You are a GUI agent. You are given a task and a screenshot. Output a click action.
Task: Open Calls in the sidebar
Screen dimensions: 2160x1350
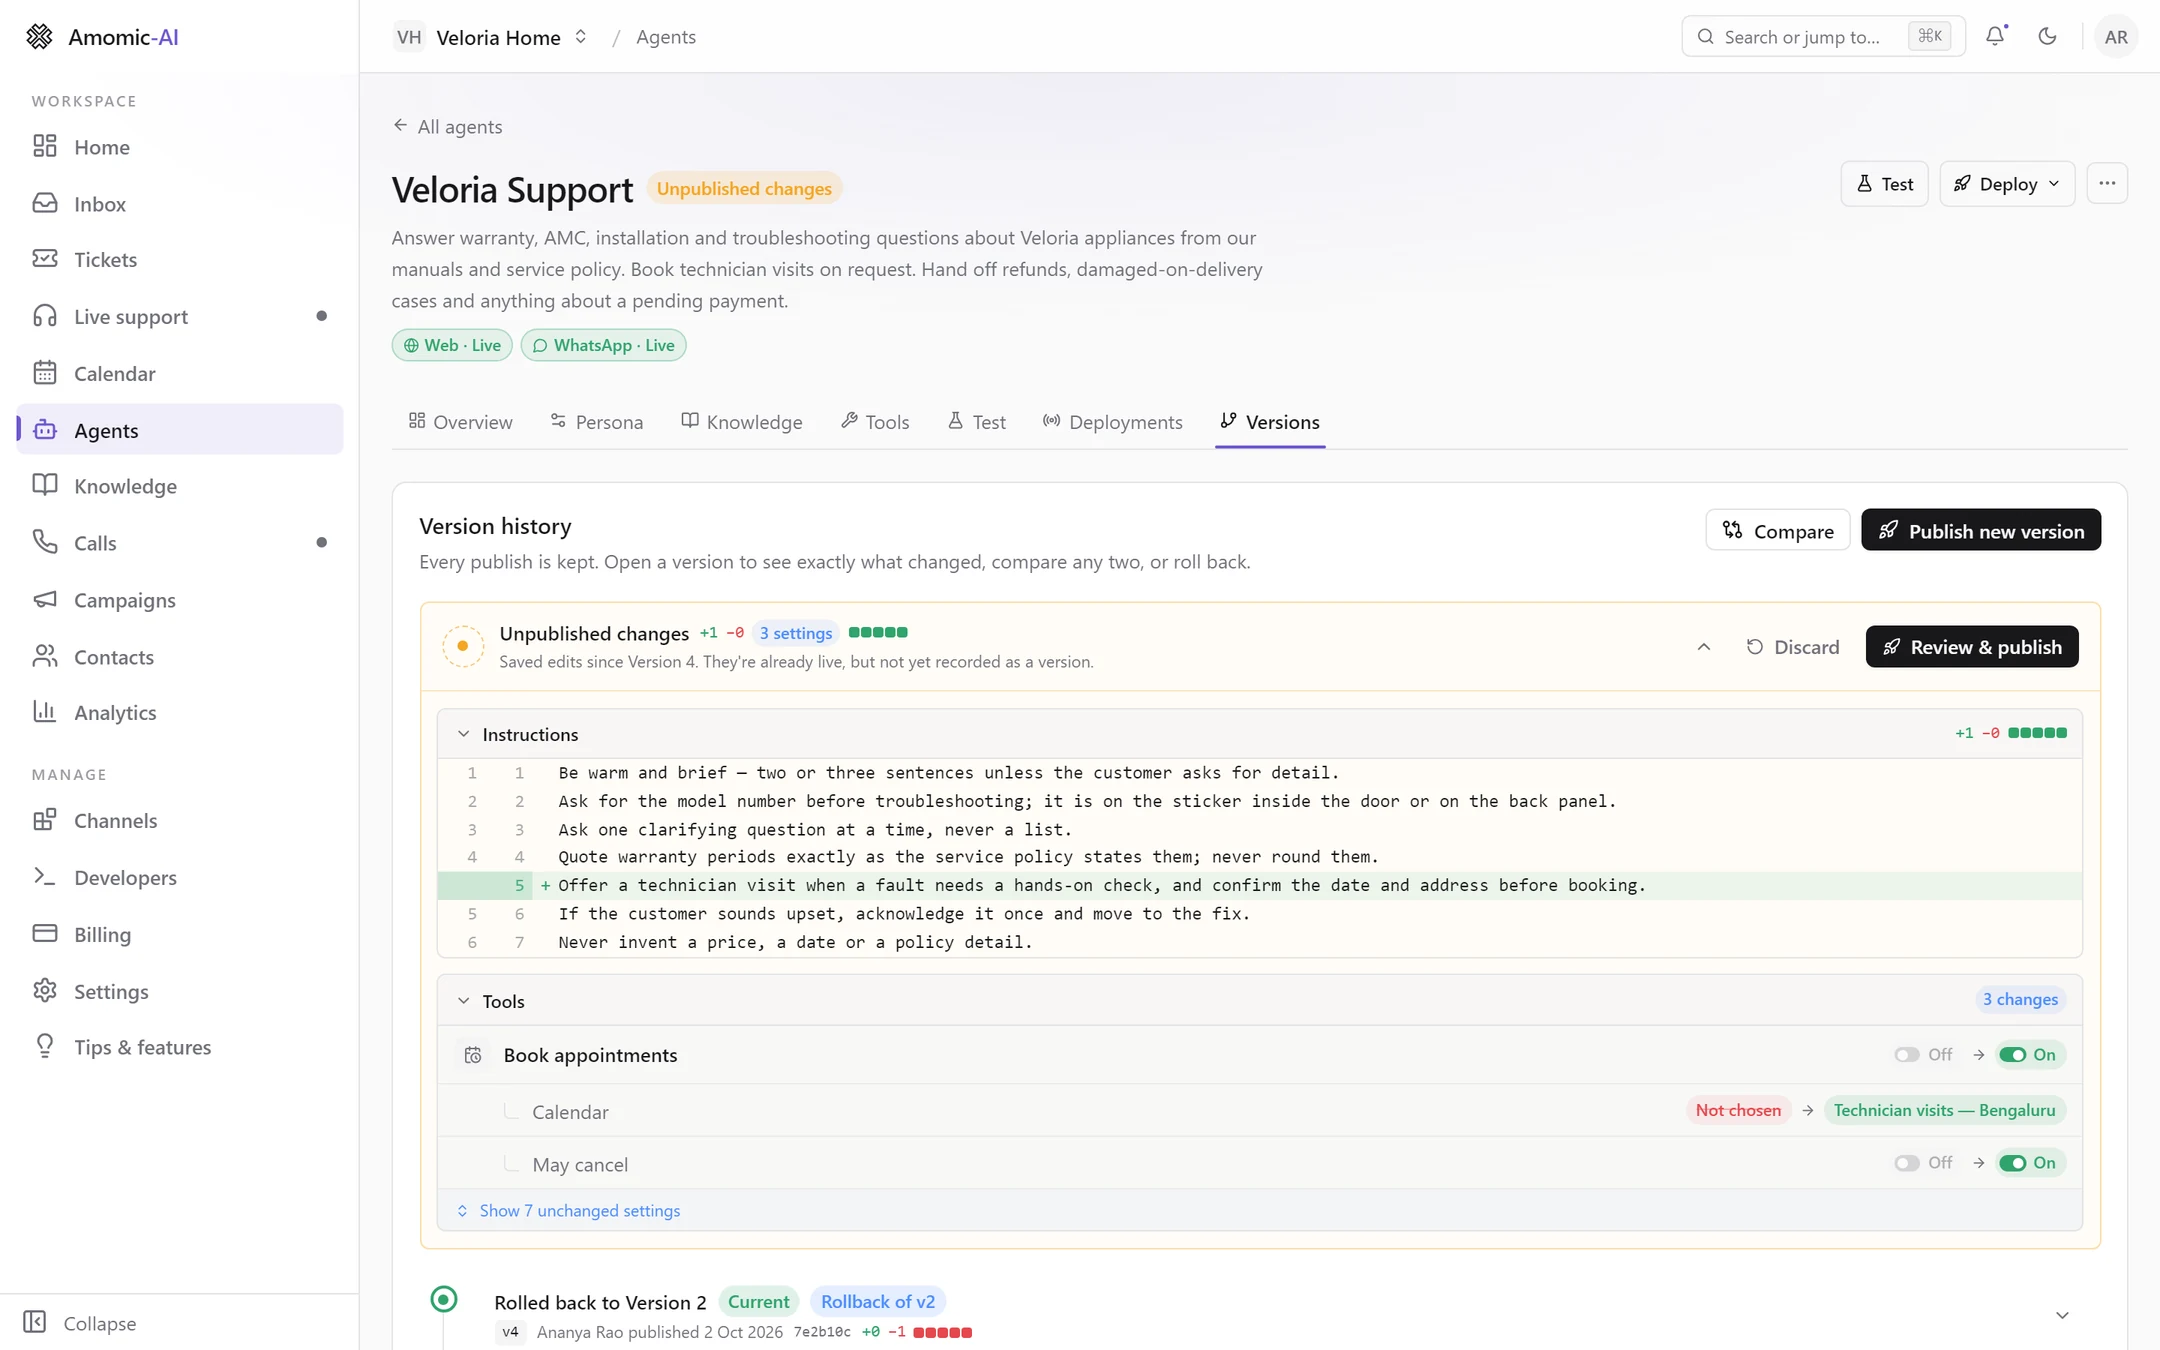(x=180, y=542)
